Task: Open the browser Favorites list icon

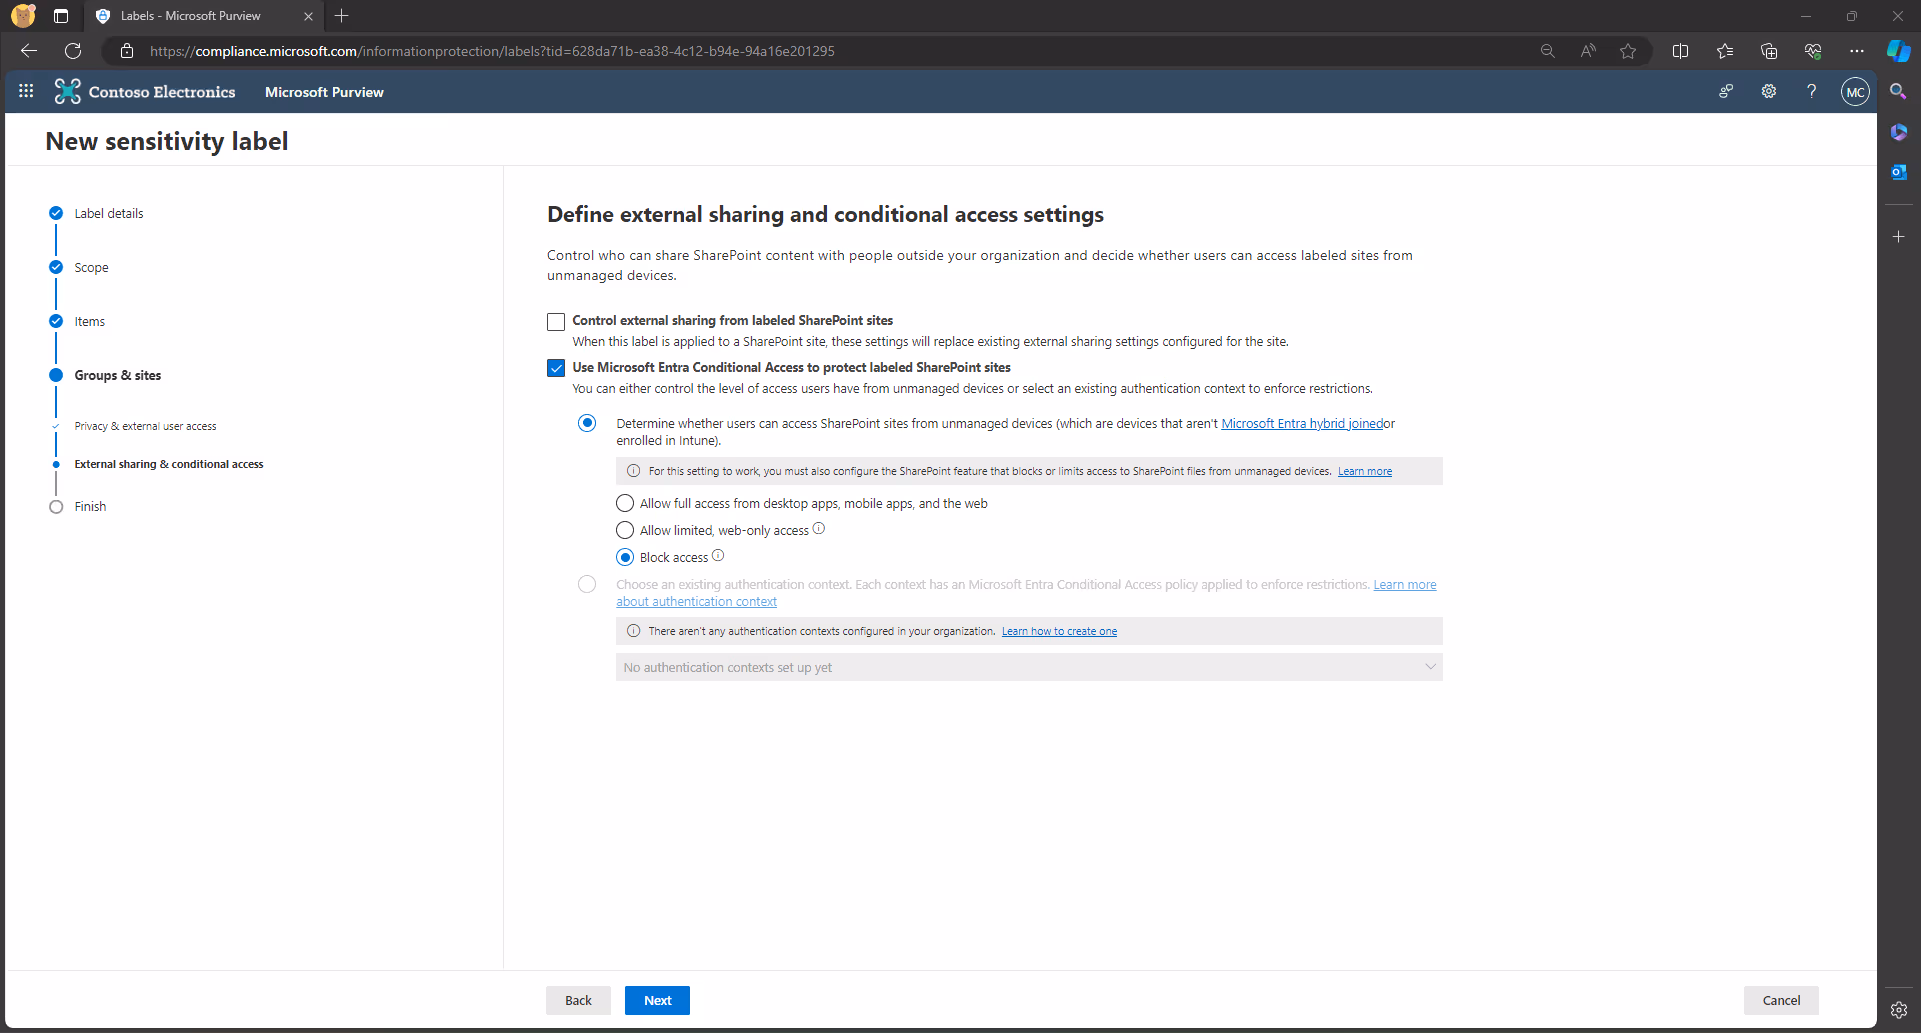Action: pyautogui.click(x=1725, y=51)
